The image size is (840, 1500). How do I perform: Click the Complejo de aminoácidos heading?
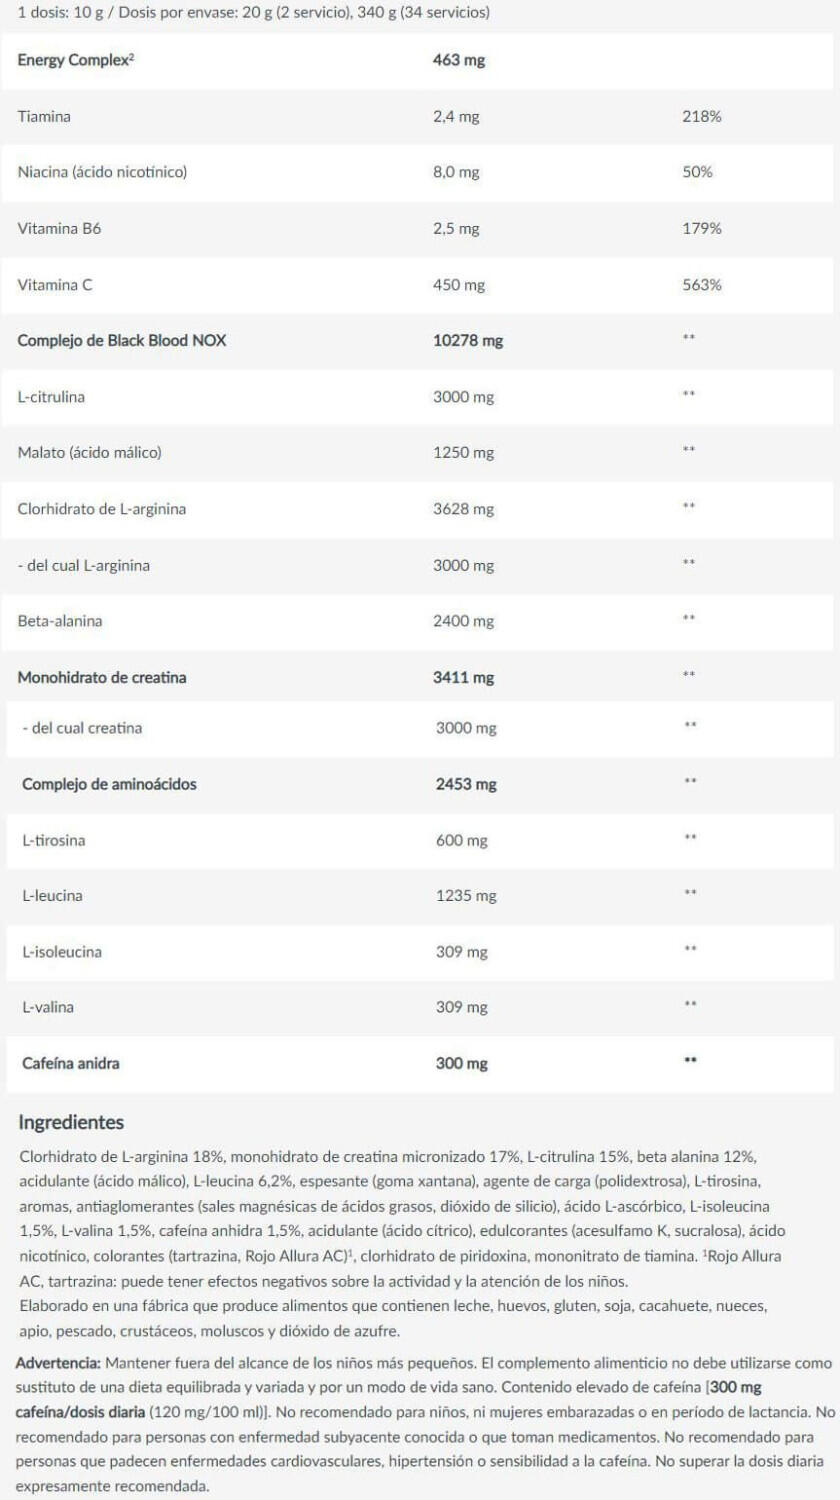click(x=109, y=784)
